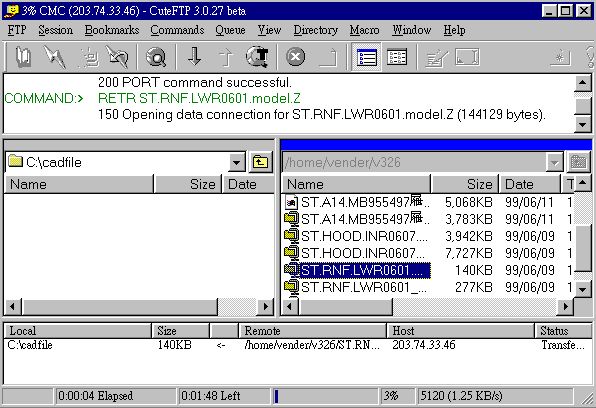Image resolution: width=596 pixels, height=408 pixels.
Task: Sort remote files by Size column
Action: click(x=464, y=184)
